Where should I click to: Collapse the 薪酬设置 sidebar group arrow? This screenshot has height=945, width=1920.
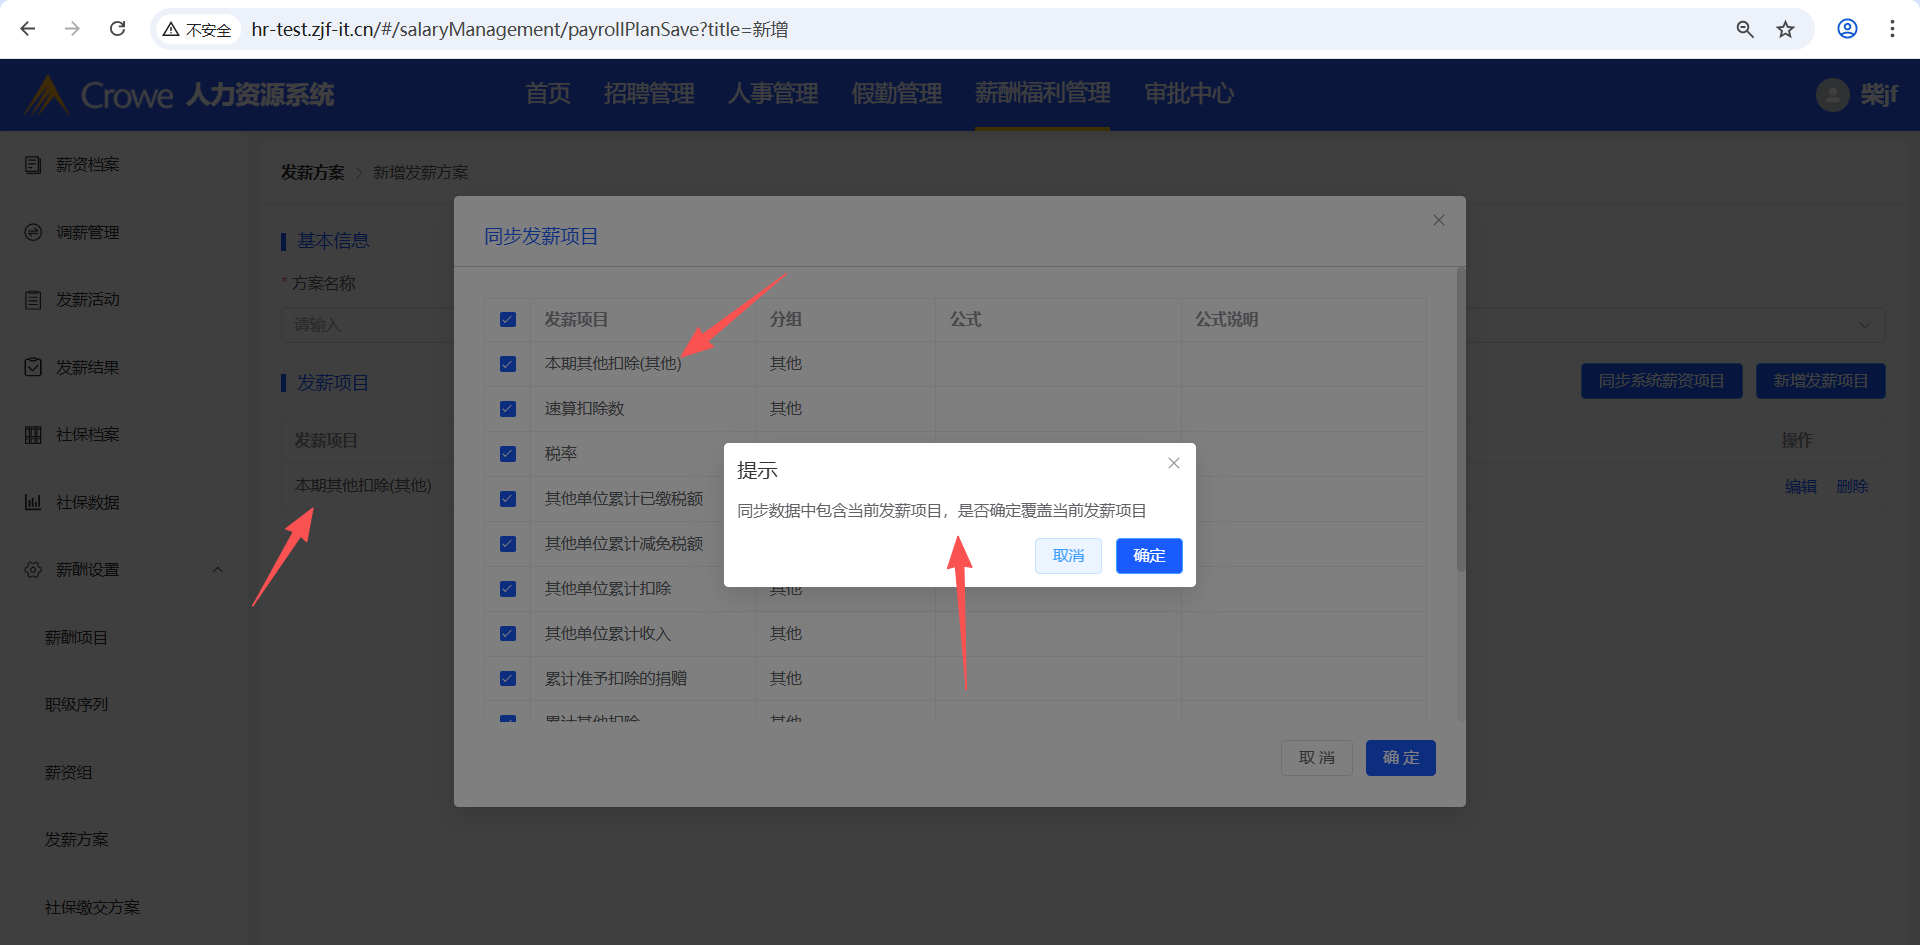(217, 570)
